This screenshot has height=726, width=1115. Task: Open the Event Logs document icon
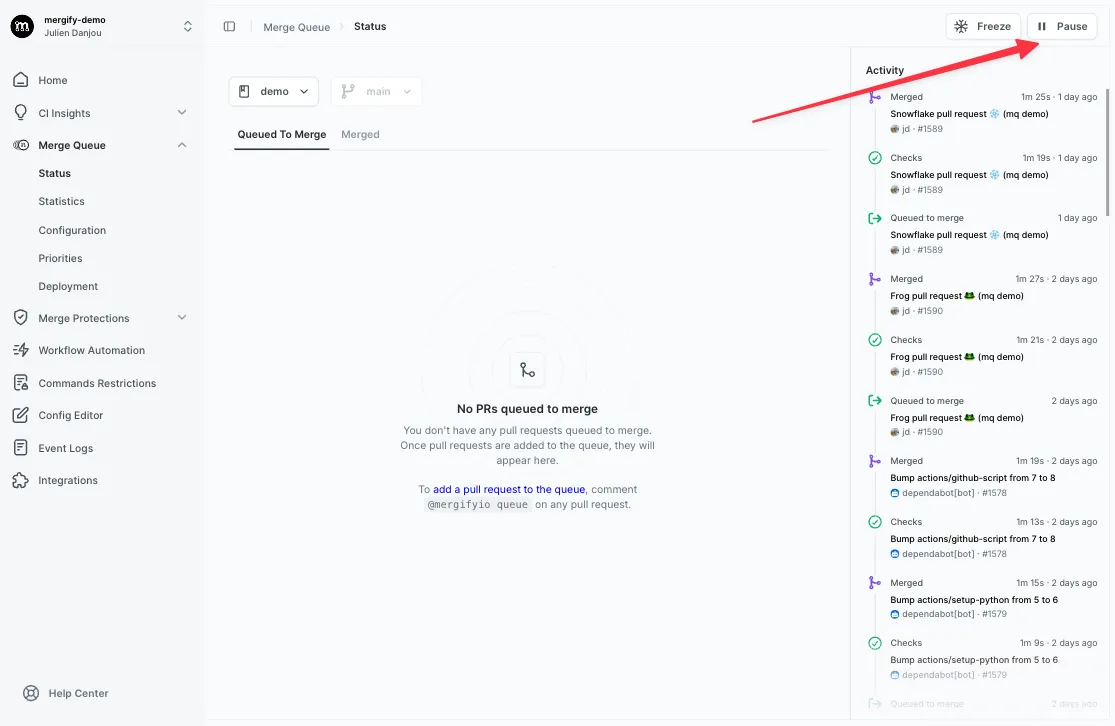tap(22, 447)
